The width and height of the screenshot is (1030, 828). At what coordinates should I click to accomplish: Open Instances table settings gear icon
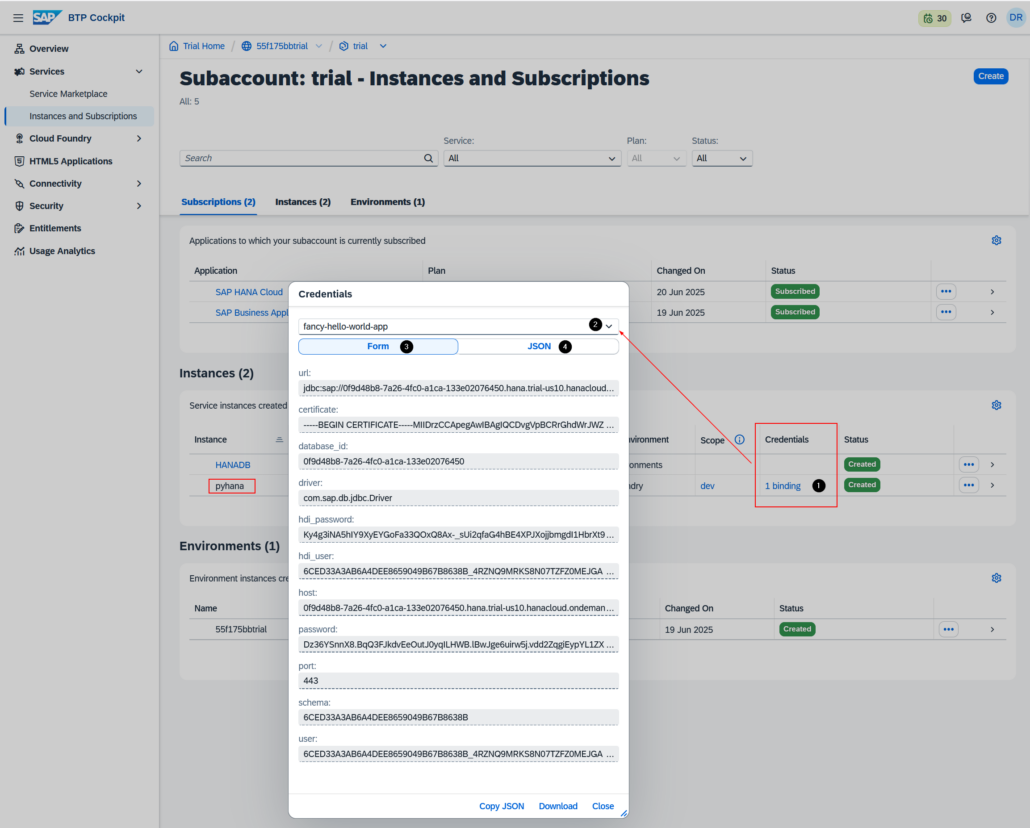point(996,405)
